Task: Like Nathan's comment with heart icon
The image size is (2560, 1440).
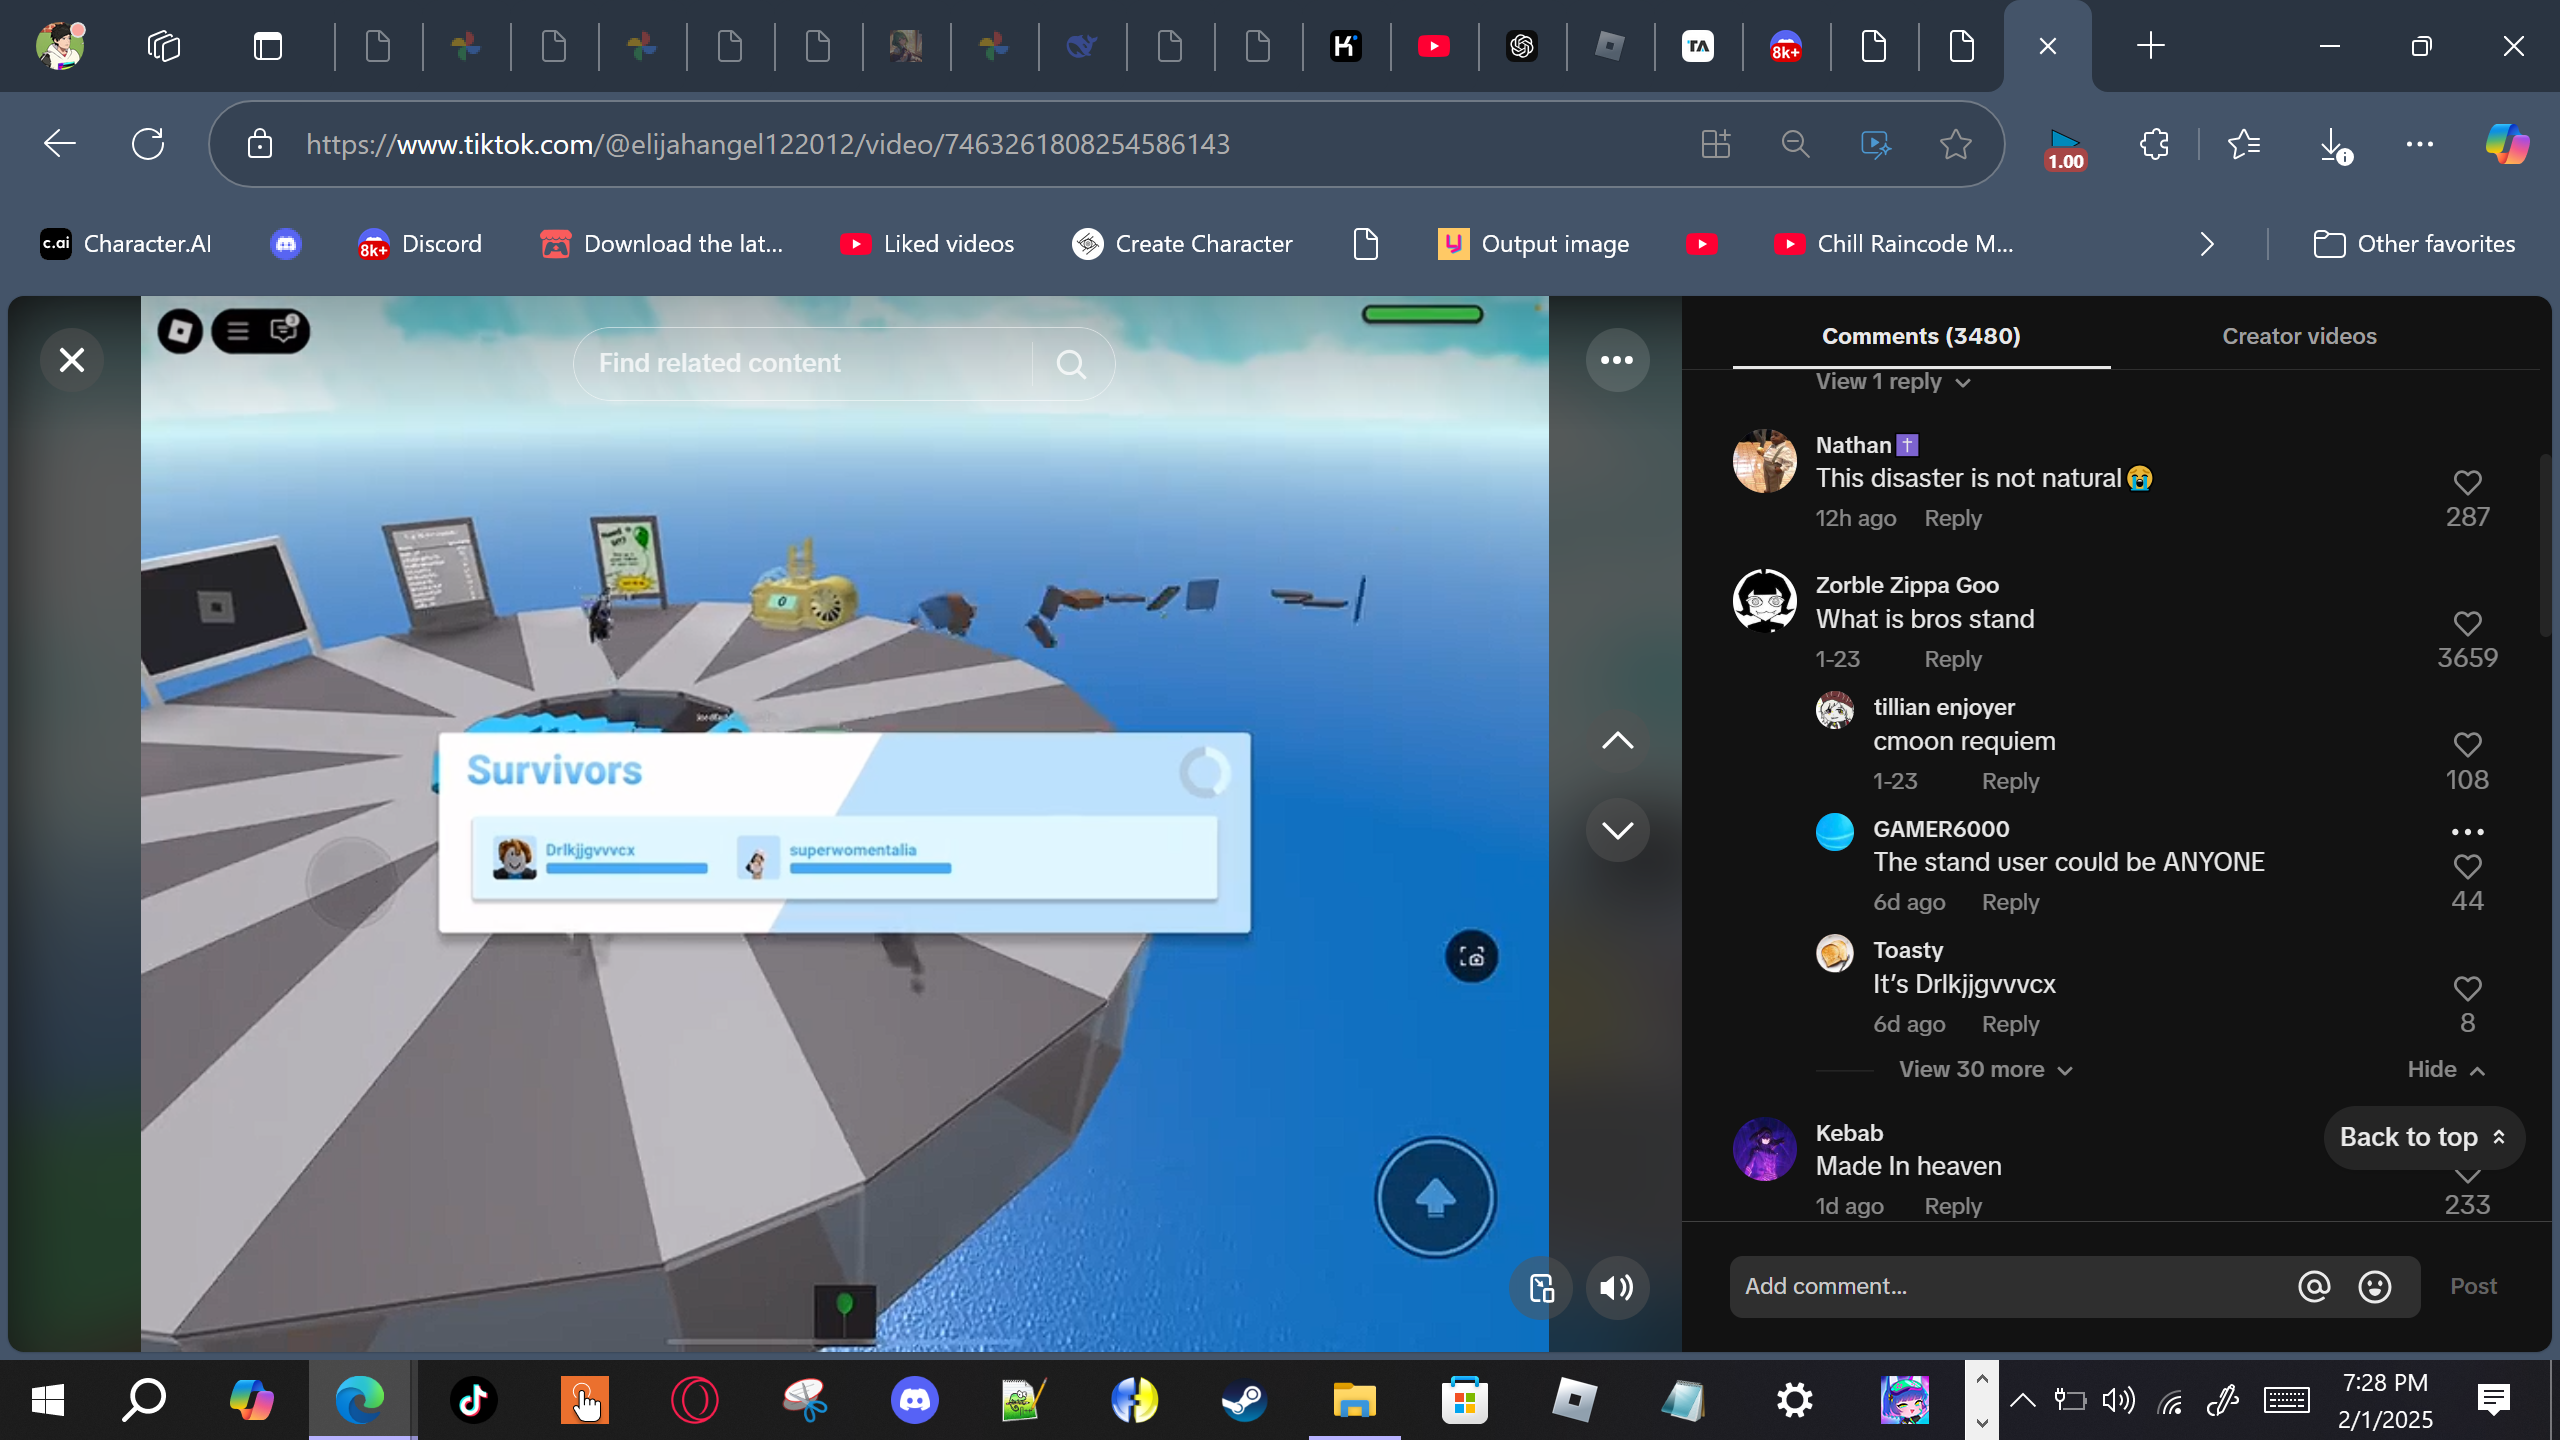Action: click(x=2467, y=483)
